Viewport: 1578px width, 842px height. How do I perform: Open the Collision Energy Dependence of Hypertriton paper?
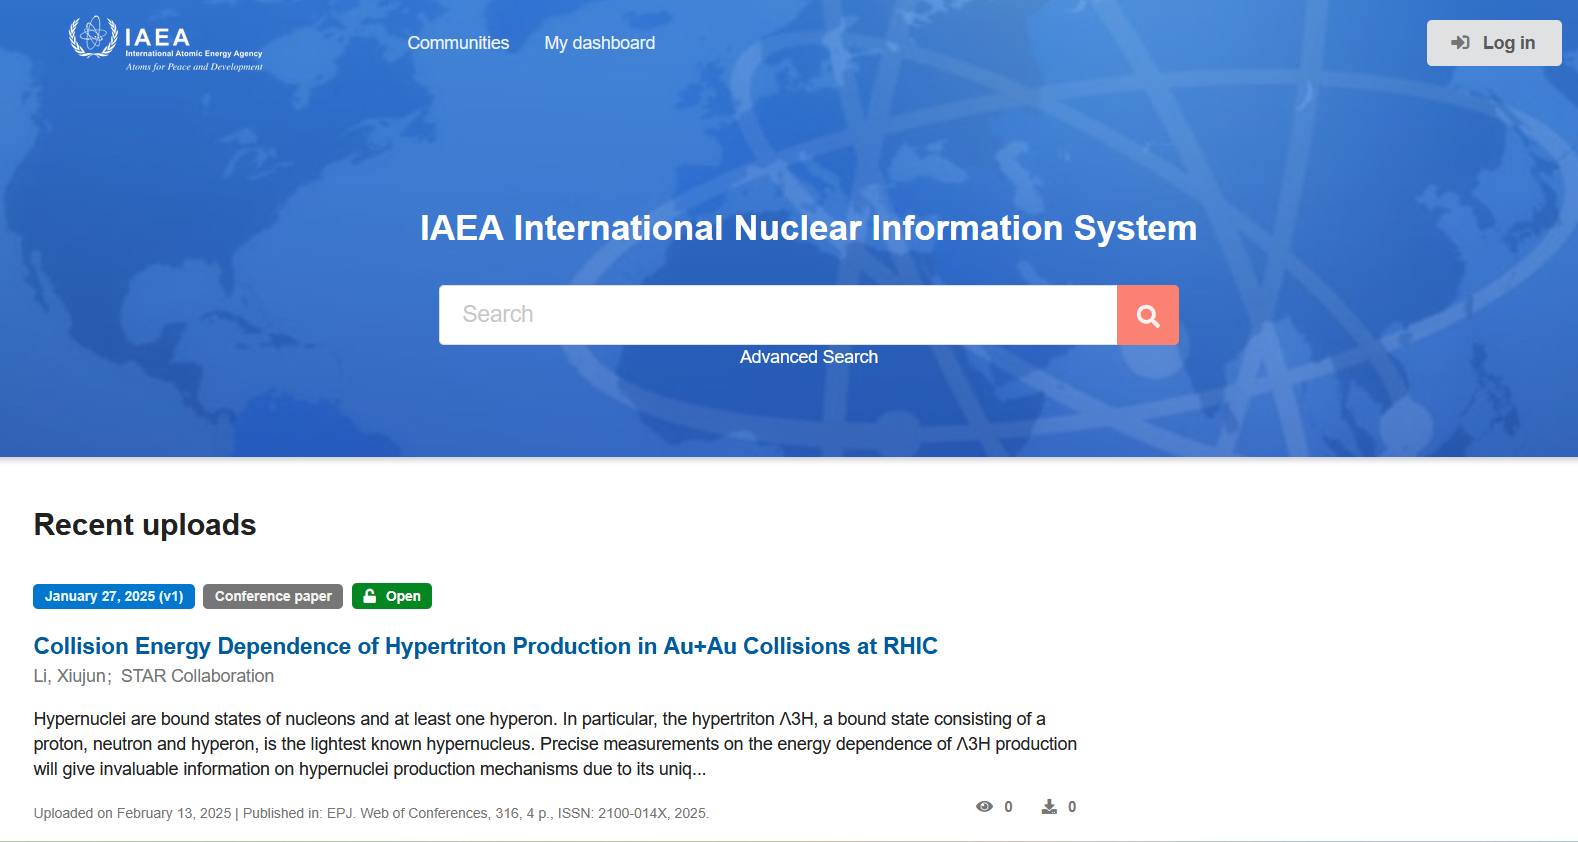(x=486, y=646)
